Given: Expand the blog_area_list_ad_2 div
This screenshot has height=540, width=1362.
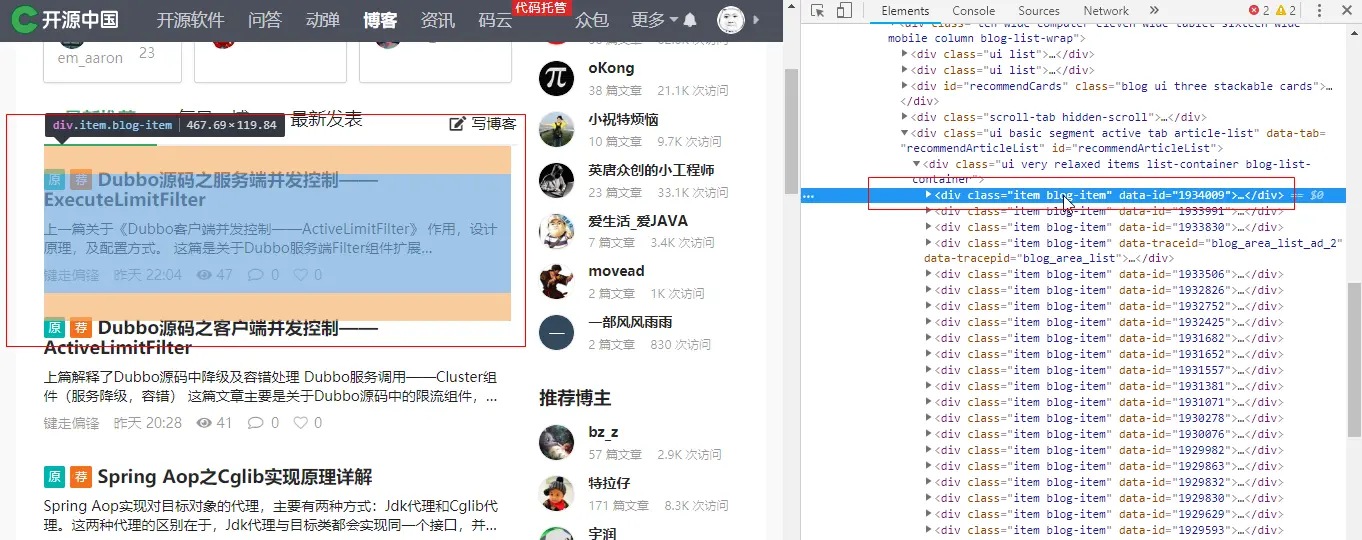Looking at the screenshot, I should point(929,243).
